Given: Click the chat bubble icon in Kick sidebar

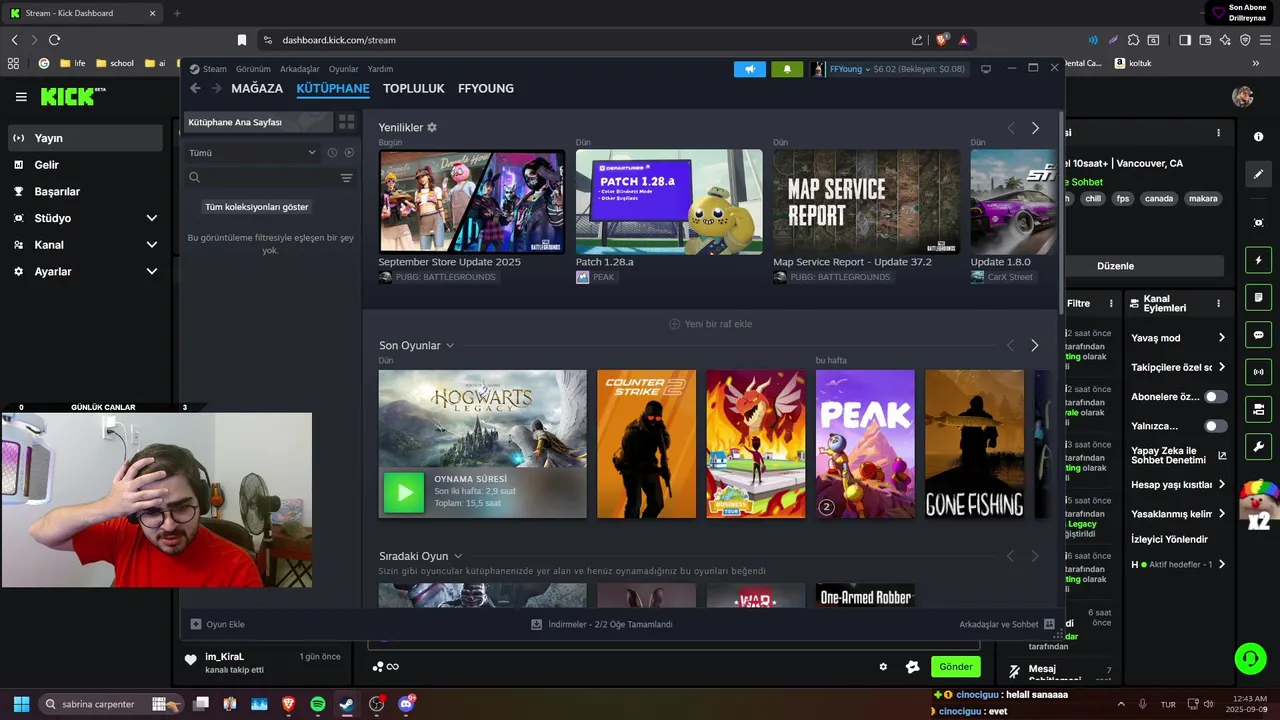Looking at the screenshot, I should point(1258,335).
